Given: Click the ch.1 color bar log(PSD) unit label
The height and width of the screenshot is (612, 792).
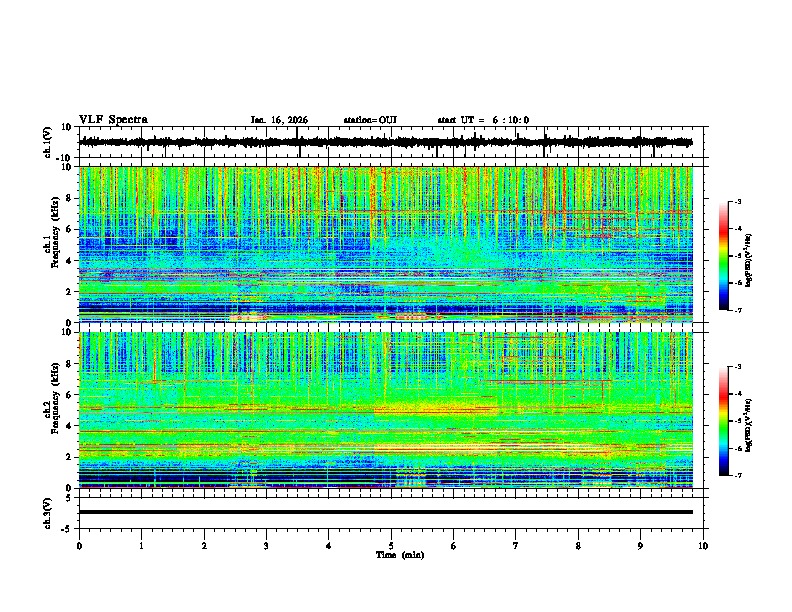Looking at the screenshot, I should pos(749,261).
